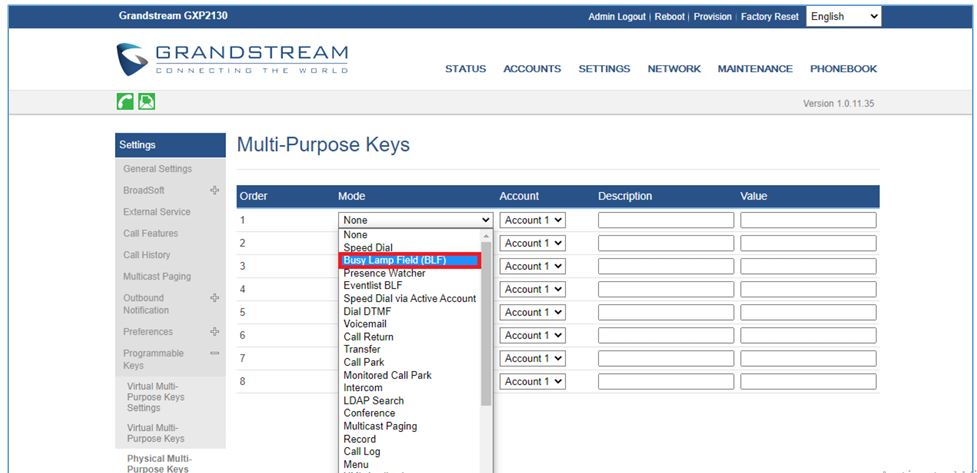Expand the BroadSoft plus icon
Viewport: 977px width, 473px height.
pyautogui.click(x=214, y=190)
